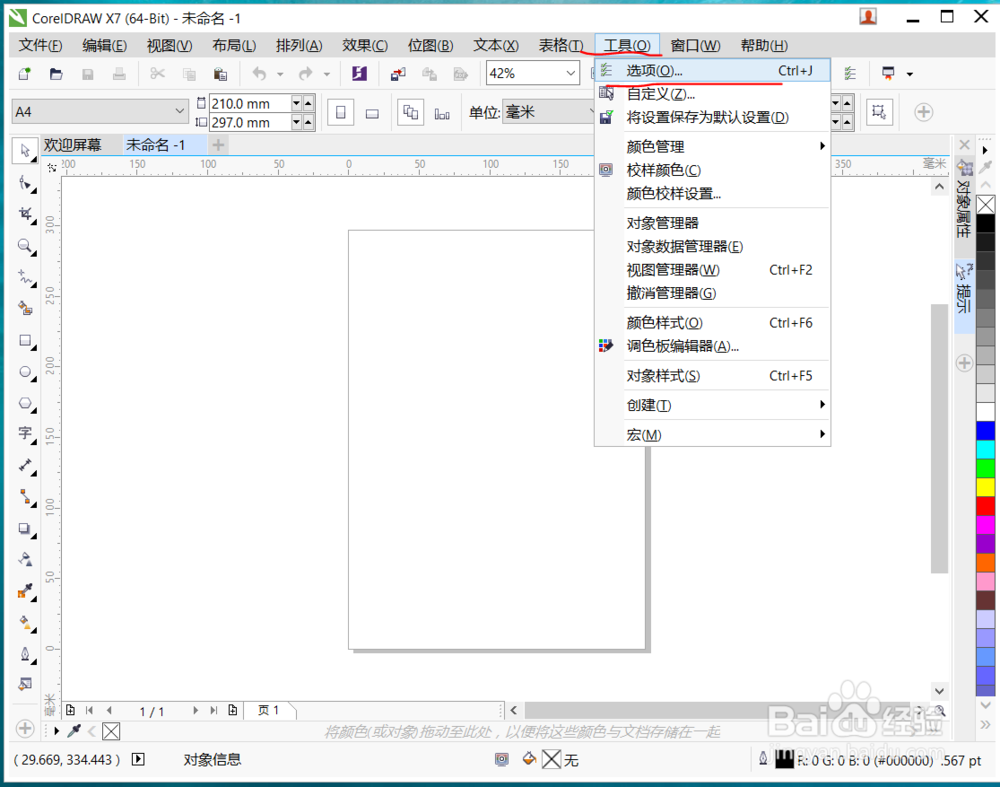Image resolution: width=1000 pixels, height=787 pixels.
Task: Select the Drop Shadow tool
Action: [25, 529]
